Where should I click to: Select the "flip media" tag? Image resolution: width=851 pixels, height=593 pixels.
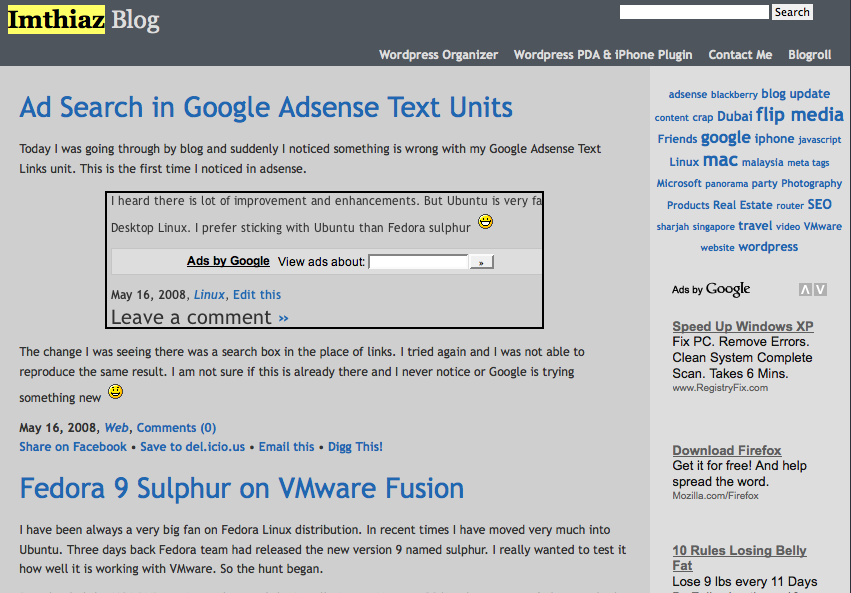pyautogui.click(x=800, y=115)
